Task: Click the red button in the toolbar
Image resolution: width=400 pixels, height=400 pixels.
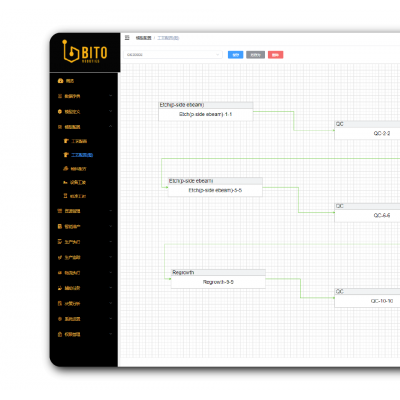Action: pos(275,55)
